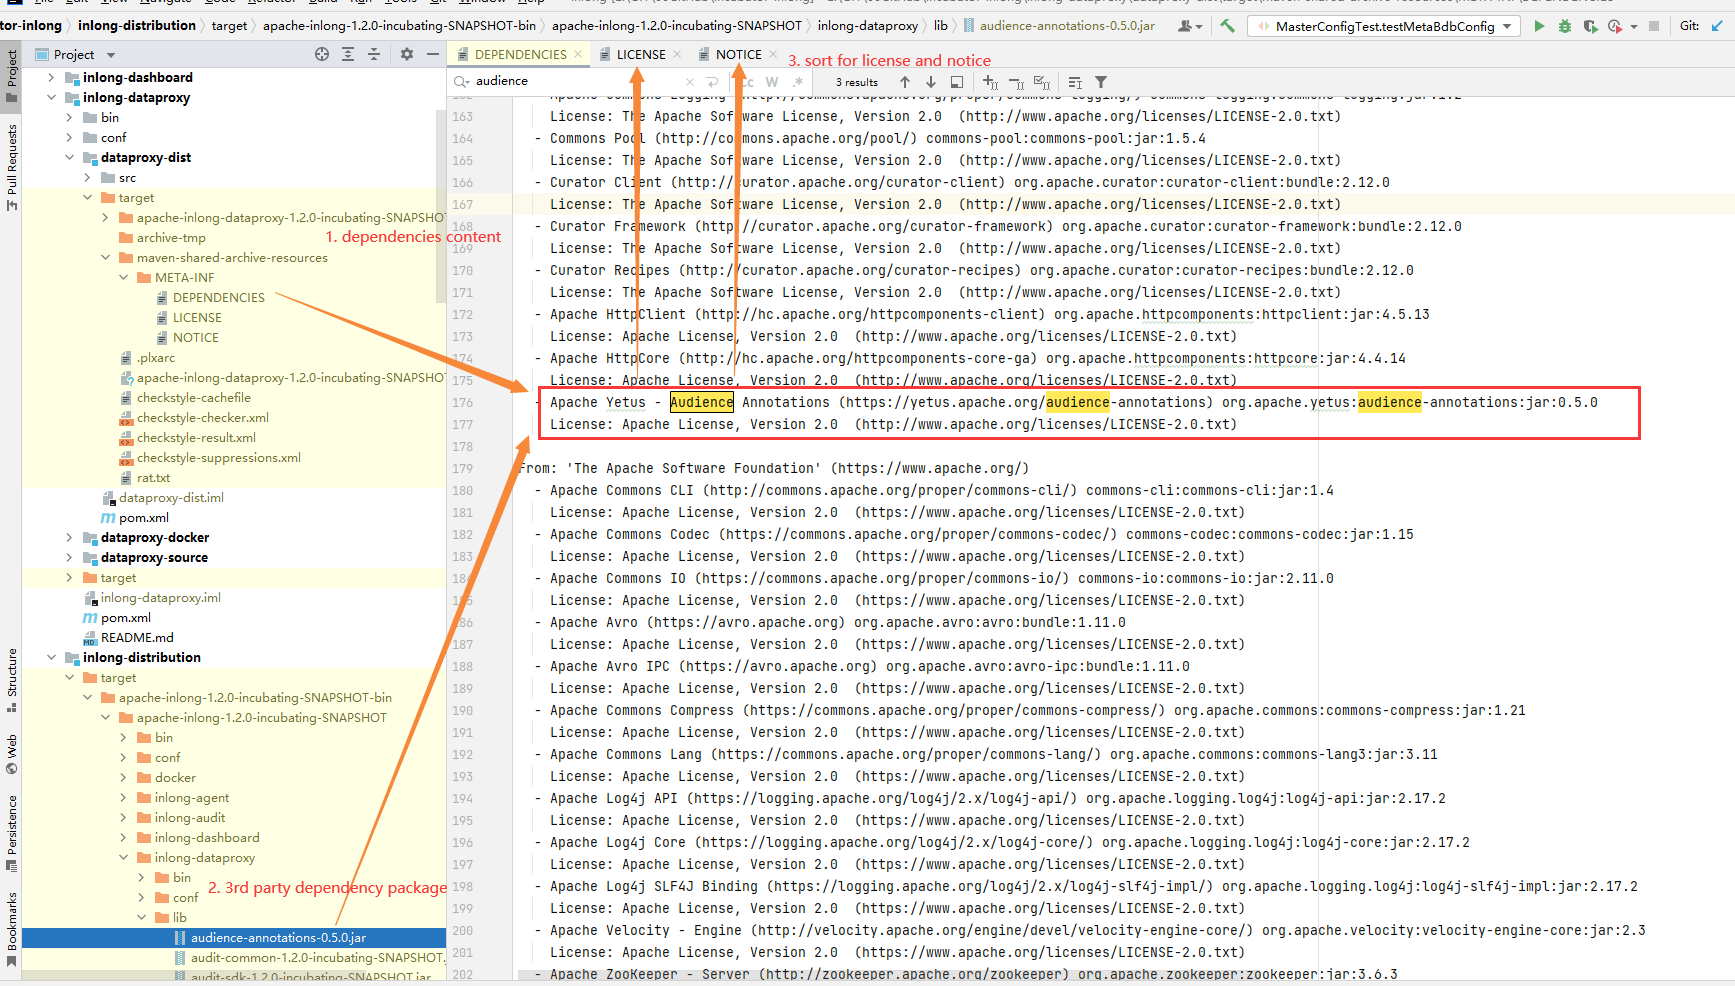The image size is (1735, 986).
Task: Start debugging with the green bug icon
Action: (1564, 26)
